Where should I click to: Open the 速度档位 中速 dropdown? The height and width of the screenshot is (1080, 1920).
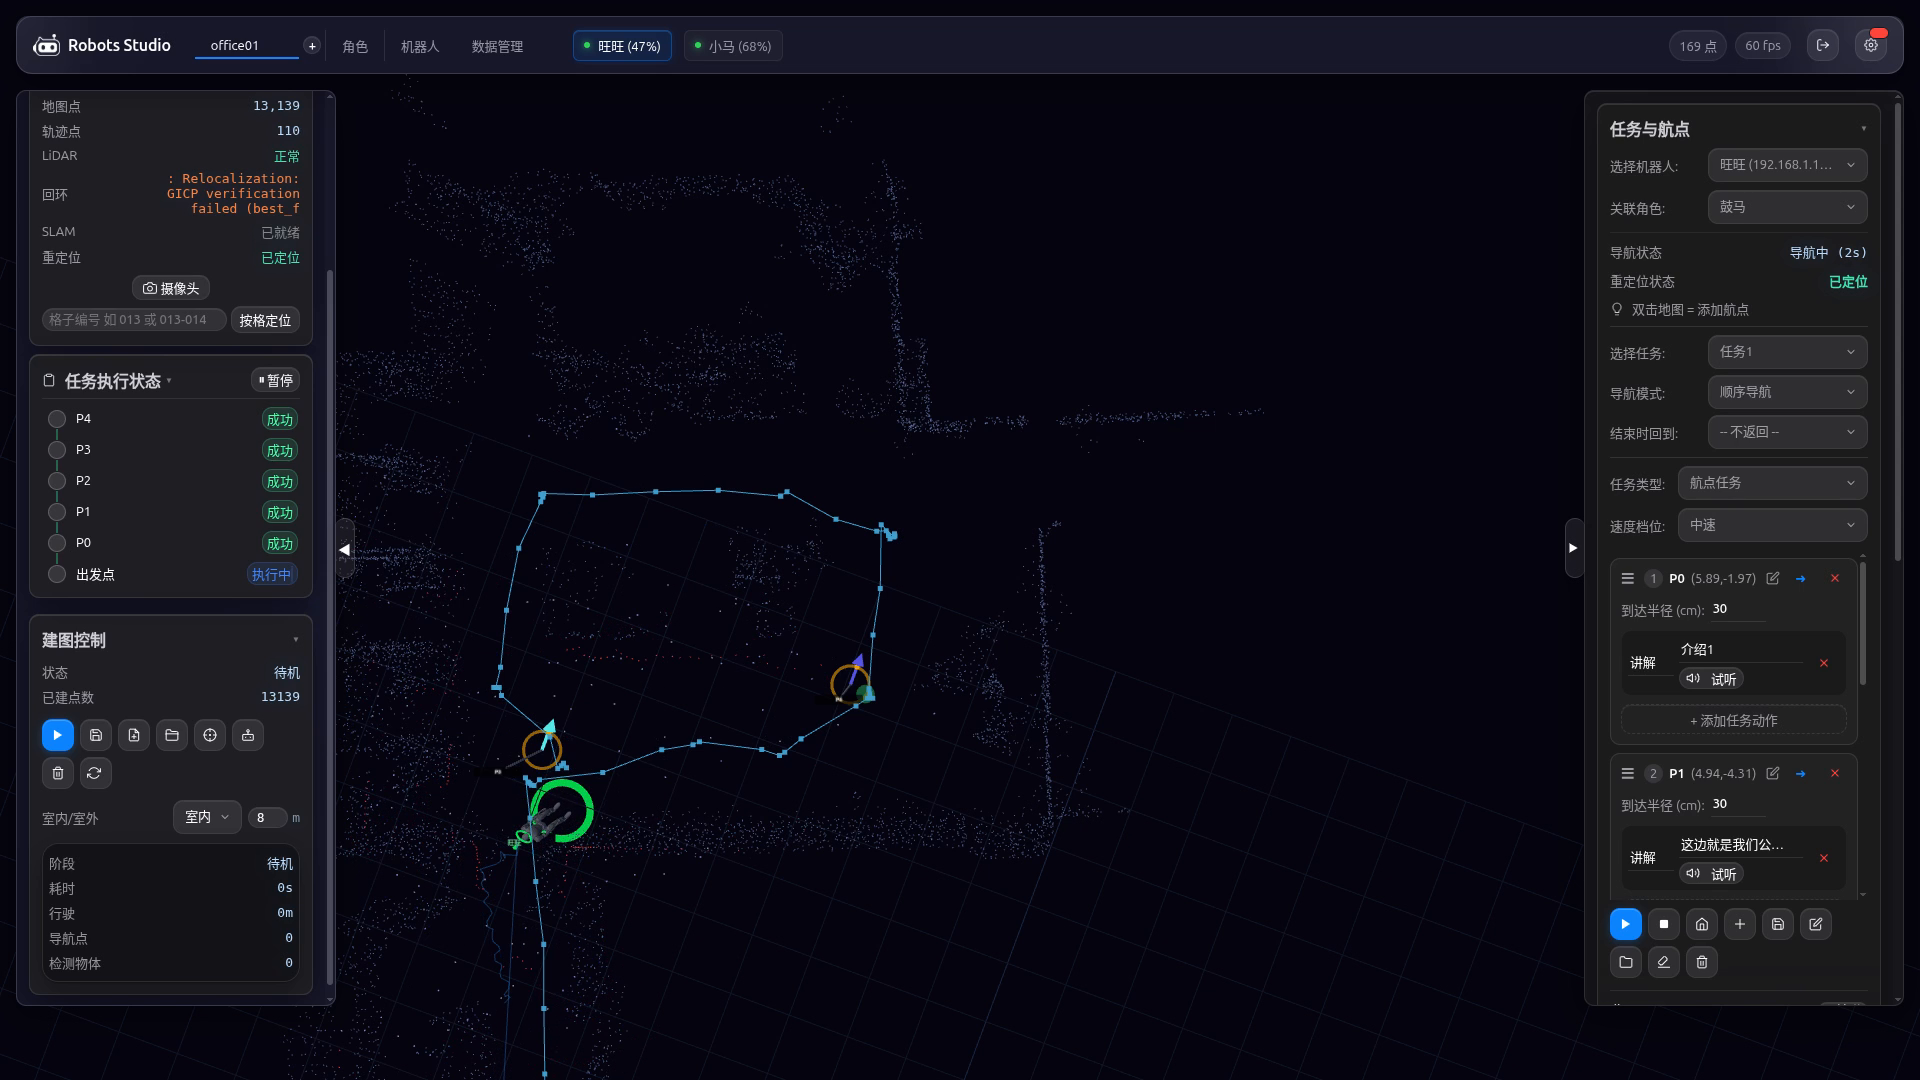click(1772, 525)
